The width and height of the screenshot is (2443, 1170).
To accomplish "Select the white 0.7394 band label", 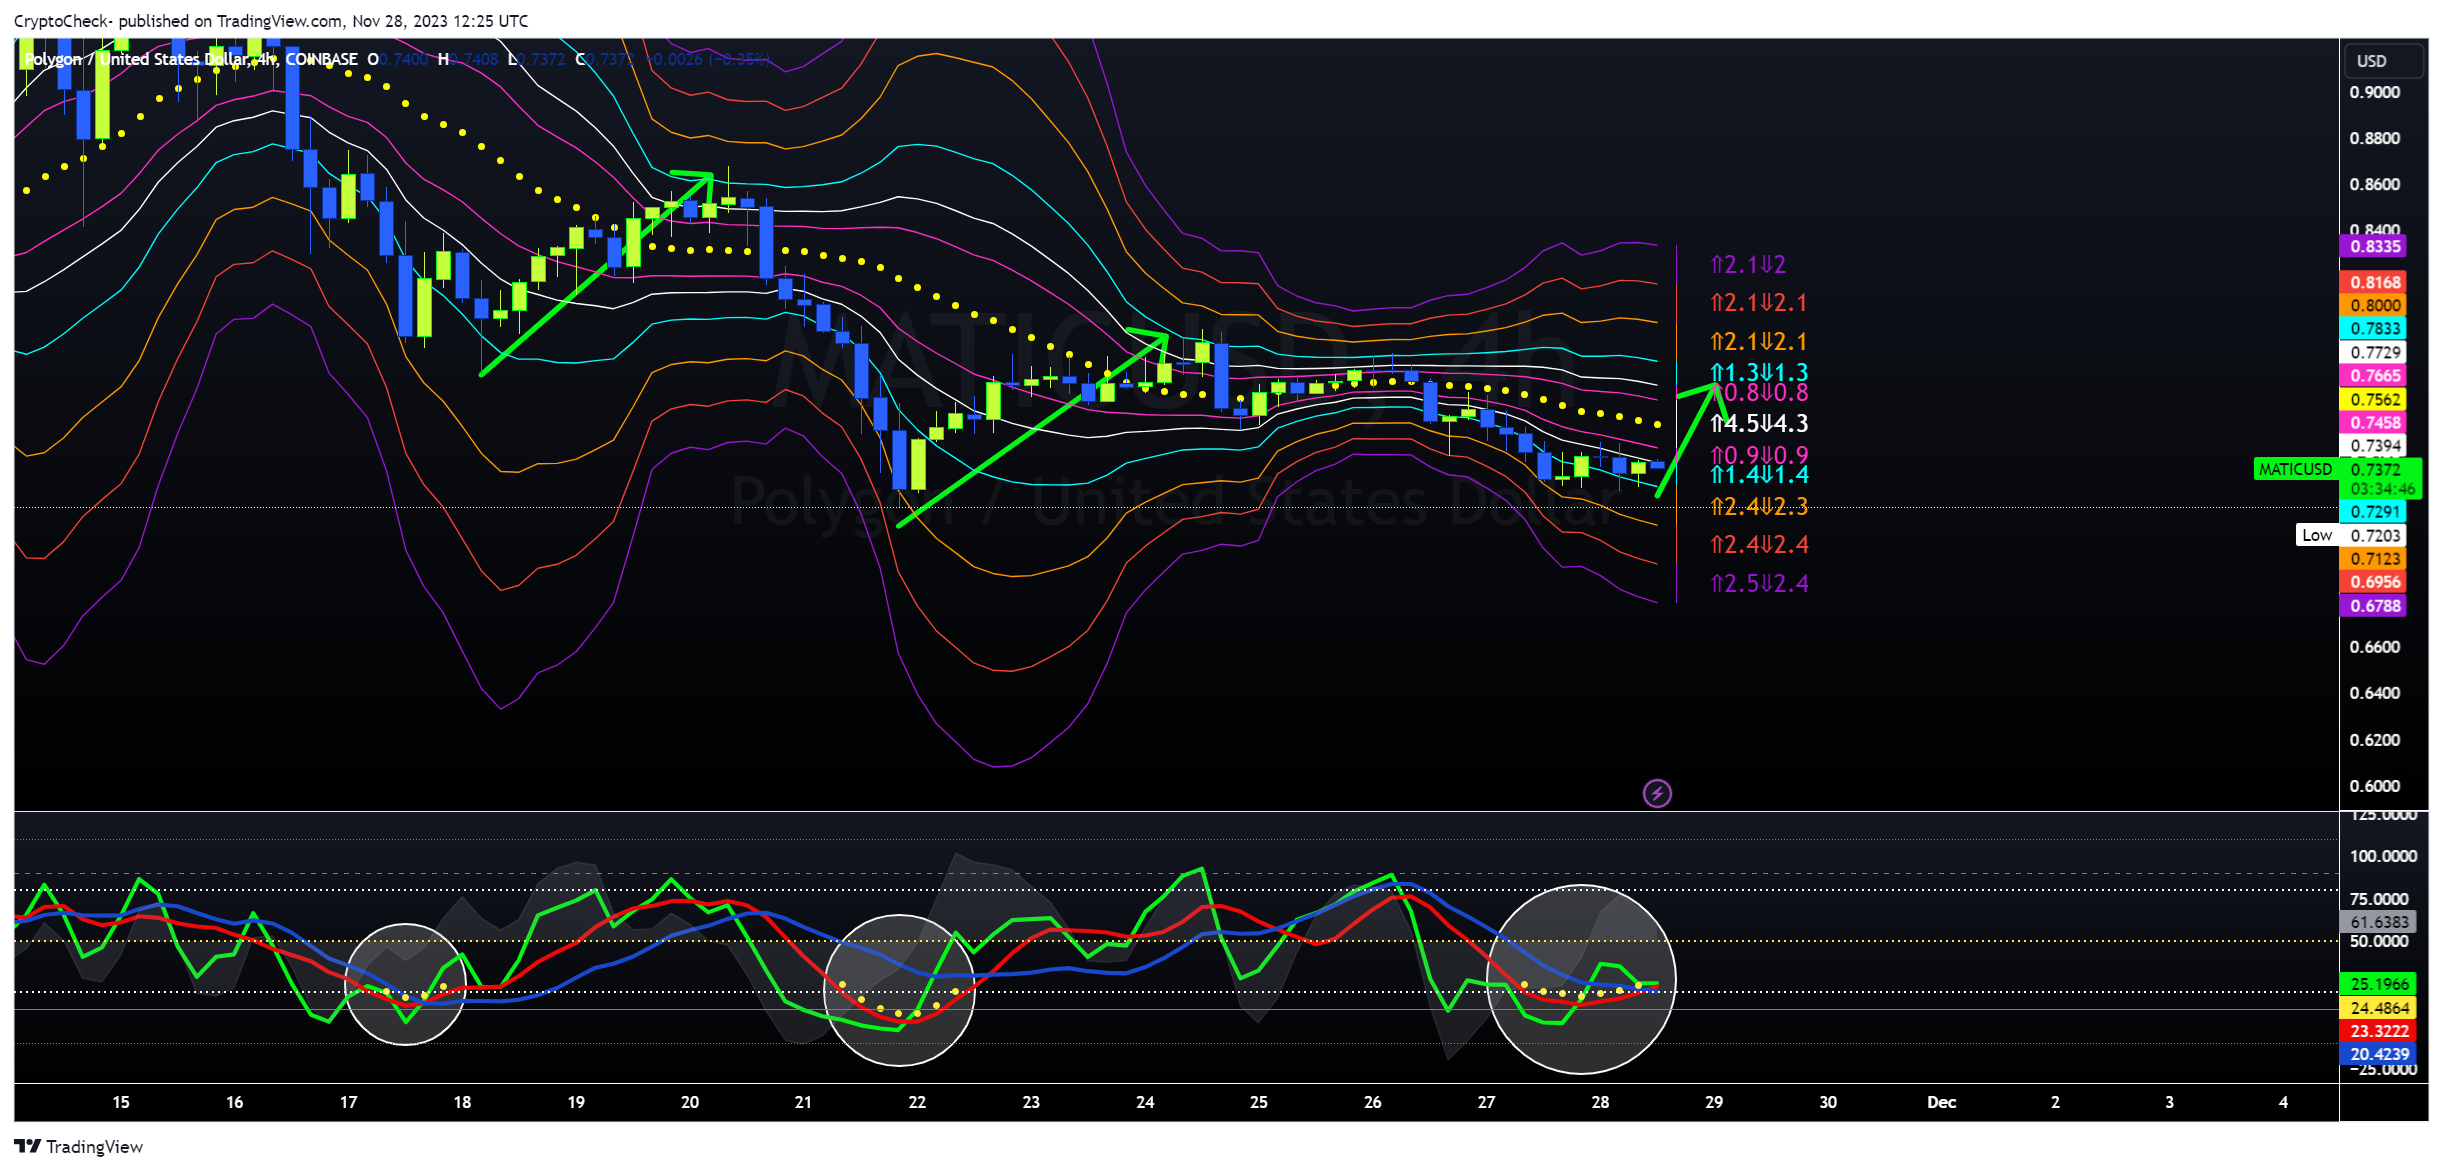I will (x=2374, y=445).
